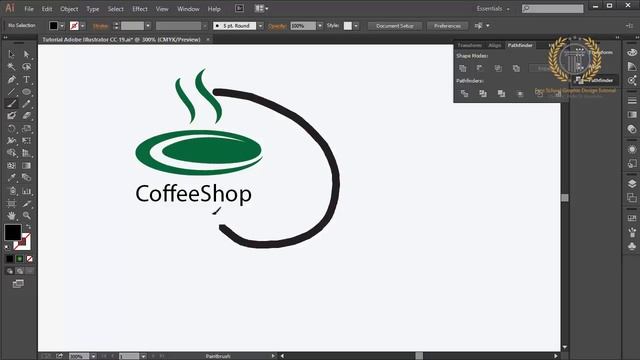Open stroke color dropdown in control bar
The height and width of the screenshot is (360, 640).
82,26
